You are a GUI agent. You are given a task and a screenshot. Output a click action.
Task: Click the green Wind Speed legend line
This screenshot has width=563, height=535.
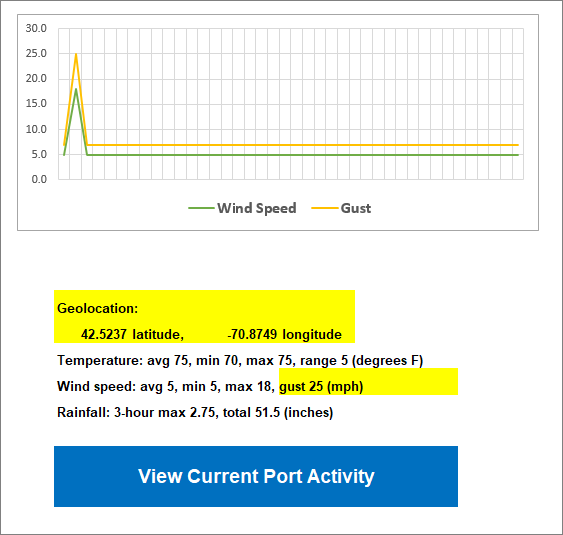201,208
